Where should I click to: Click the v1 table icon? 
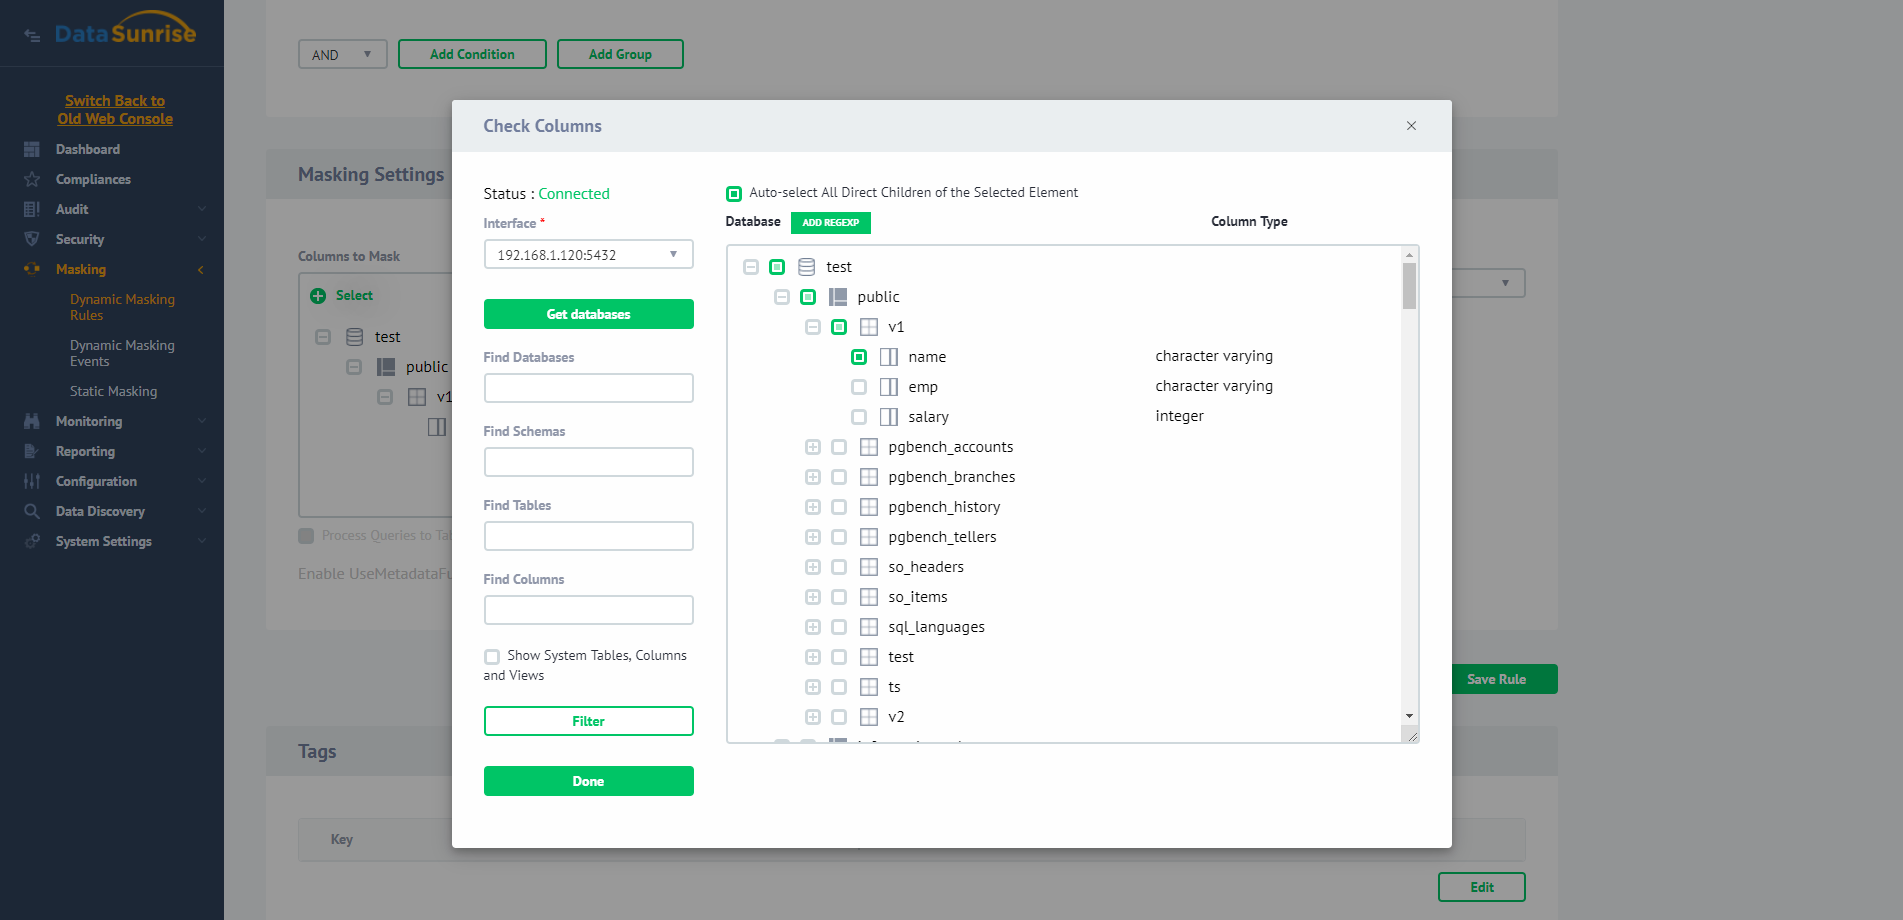(869, 327)
